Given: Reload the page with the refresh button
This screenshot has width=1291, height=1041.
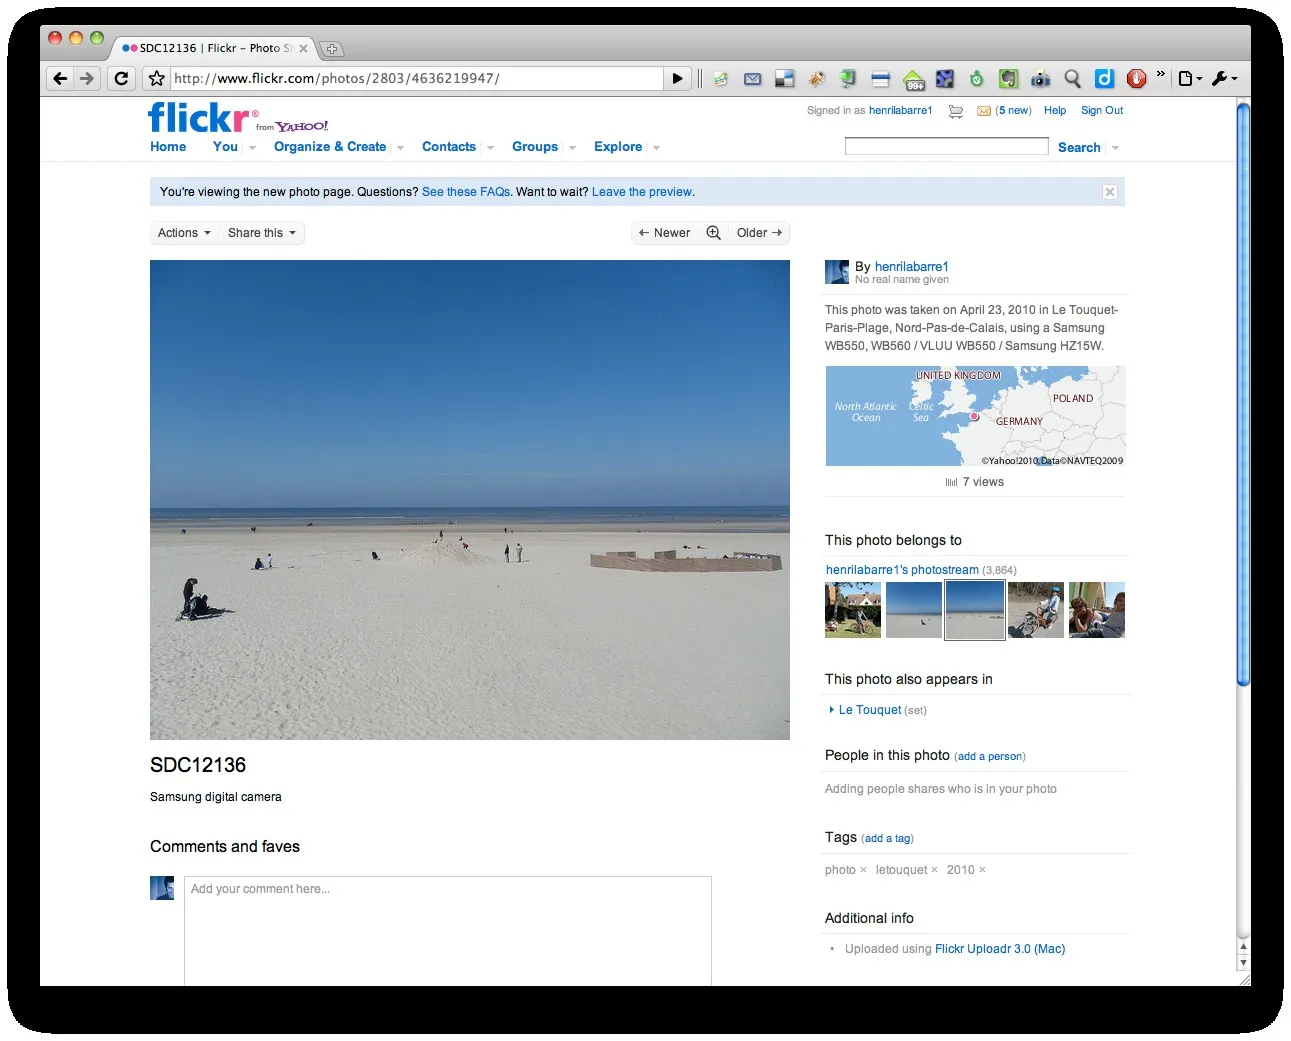Looking at the screenshot, I should pyautogui.click(x=122, y=78).
